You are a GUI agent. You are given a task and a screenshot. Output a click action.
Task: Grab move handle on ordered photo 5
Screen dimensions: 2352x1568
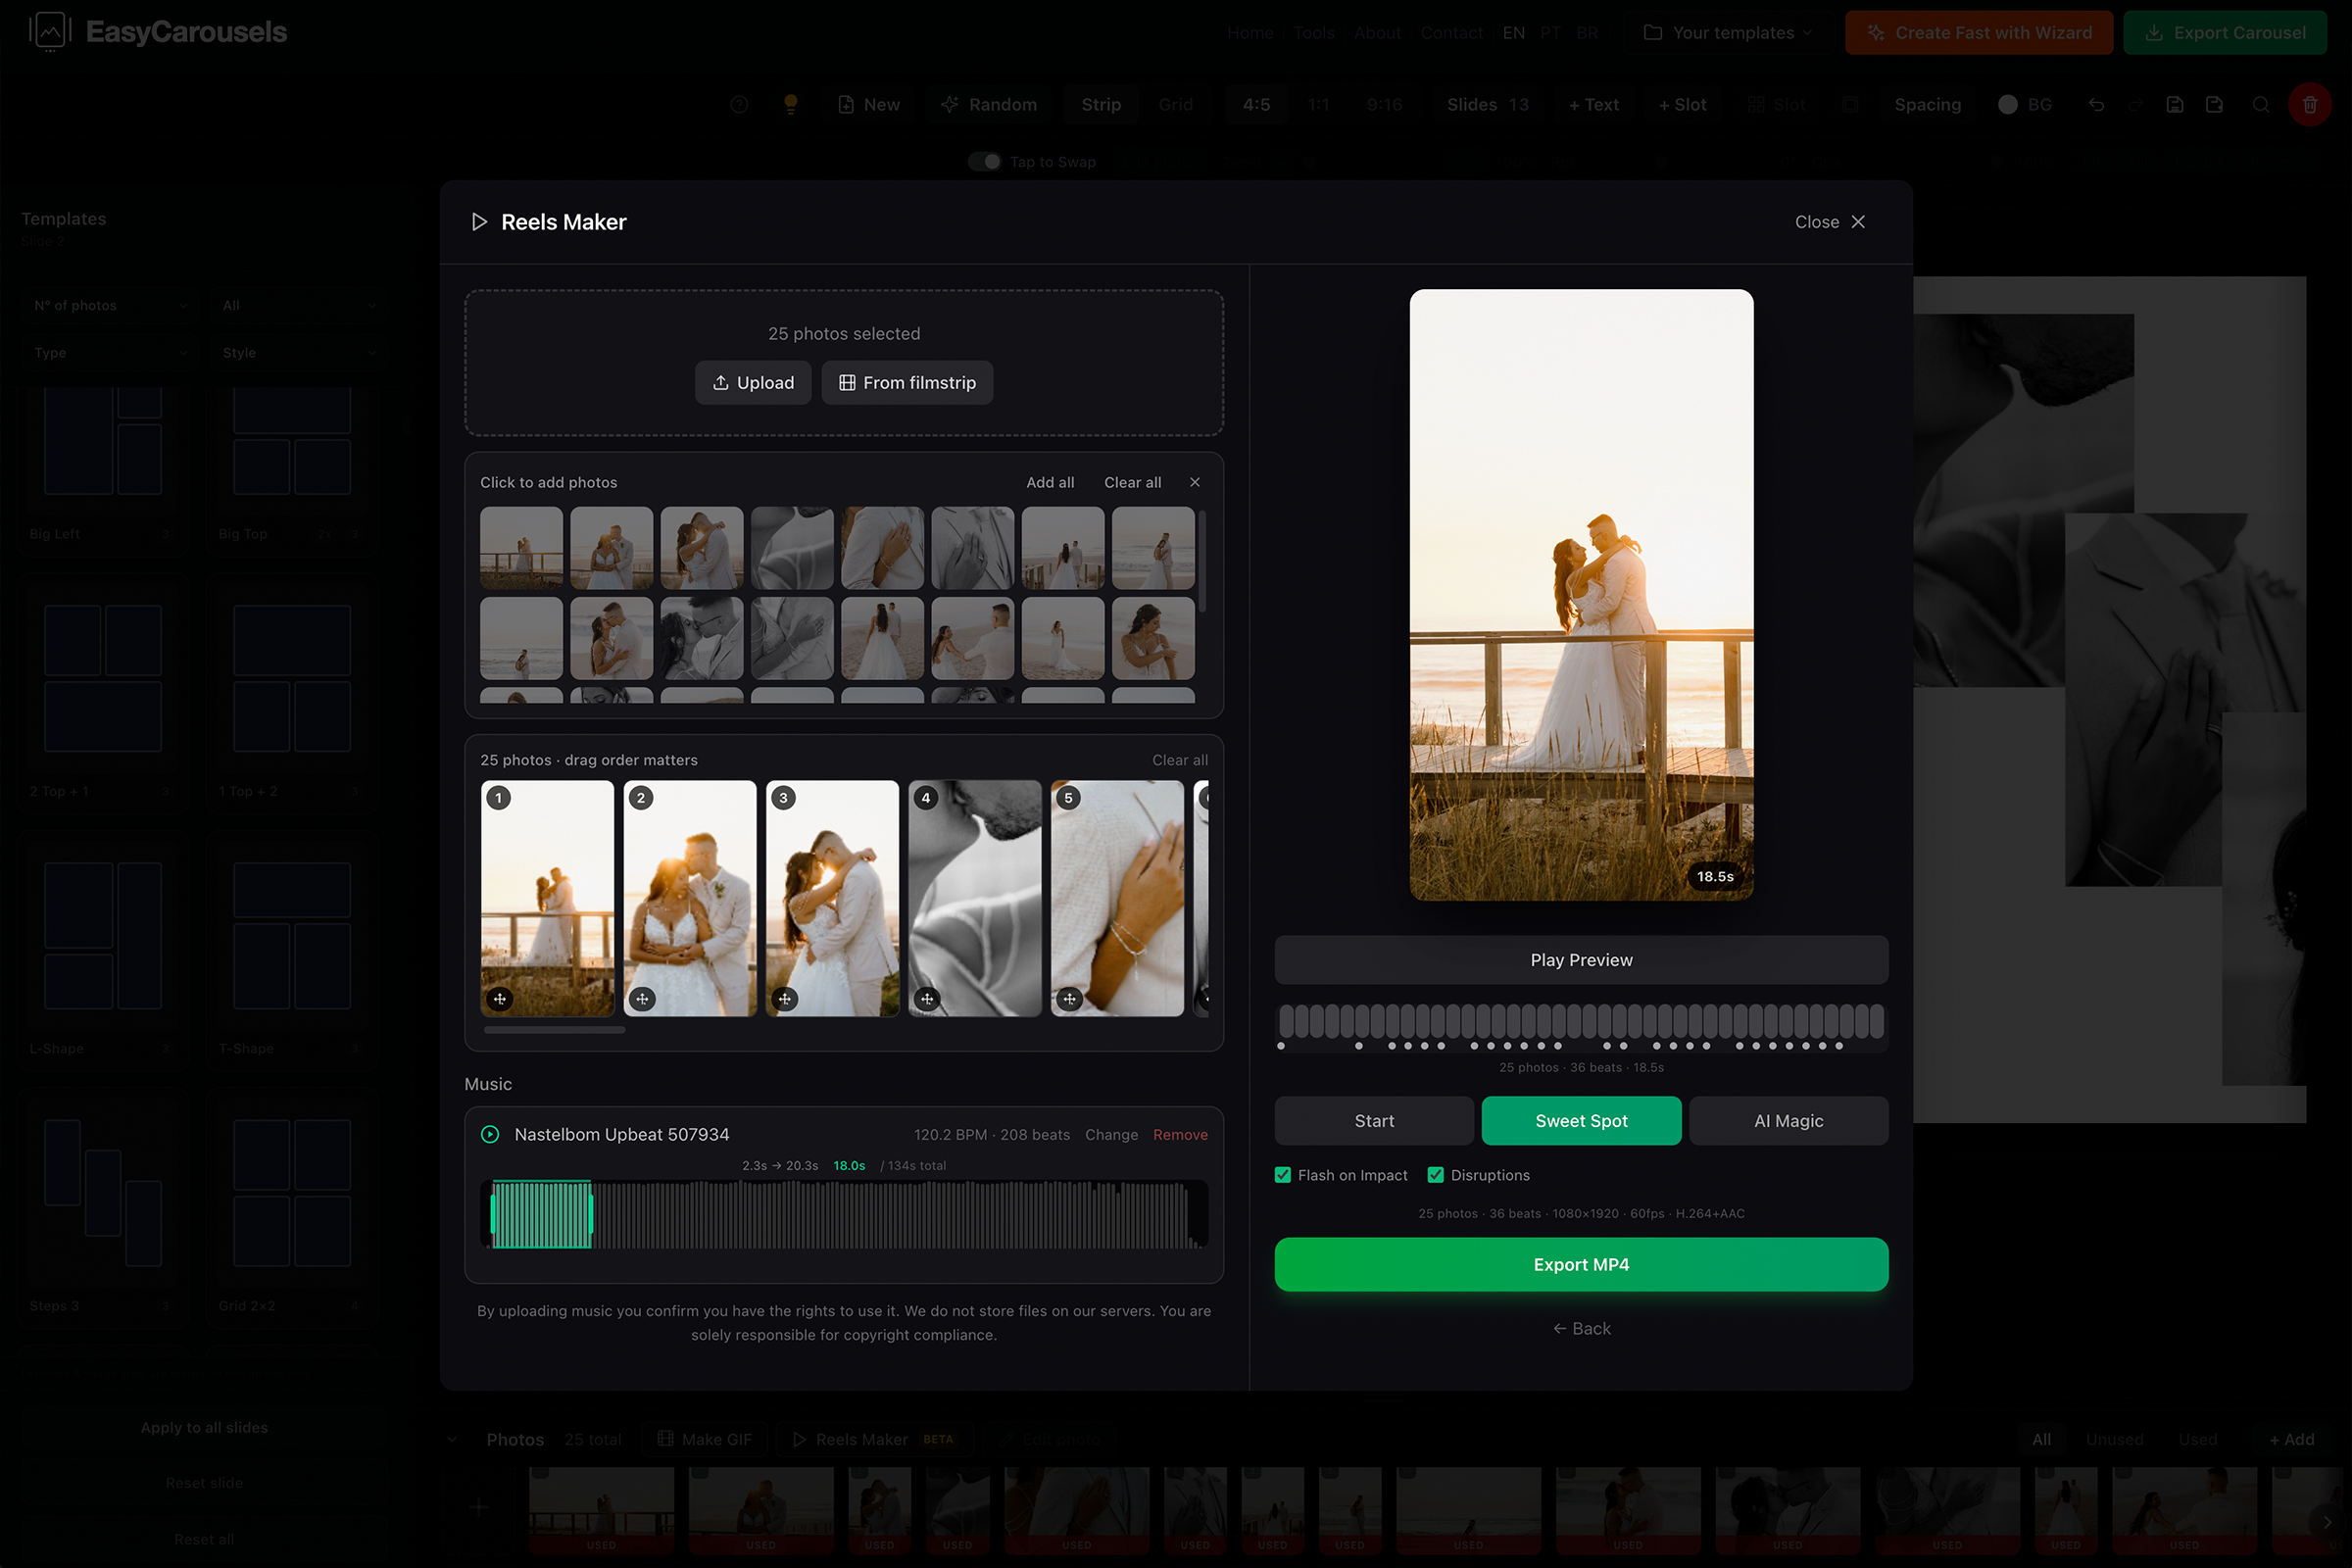[1070, 998]
